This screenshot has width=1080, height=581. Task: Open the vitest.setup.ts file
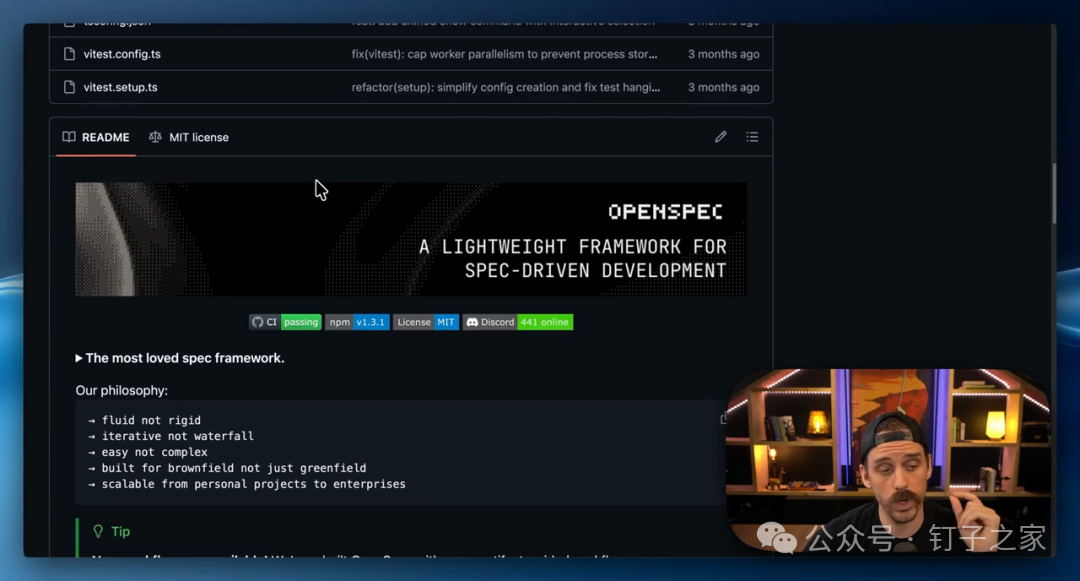click(121, 87)
